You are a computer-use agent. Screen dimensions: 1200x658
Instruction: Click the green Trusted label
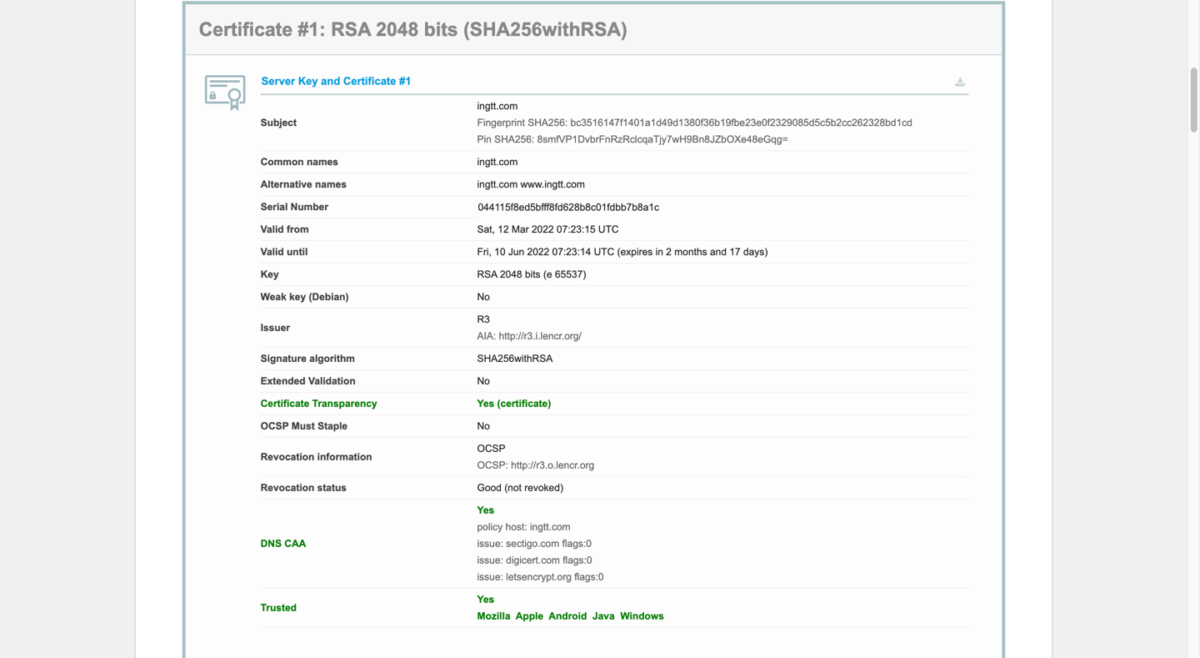tap(278, 608)
